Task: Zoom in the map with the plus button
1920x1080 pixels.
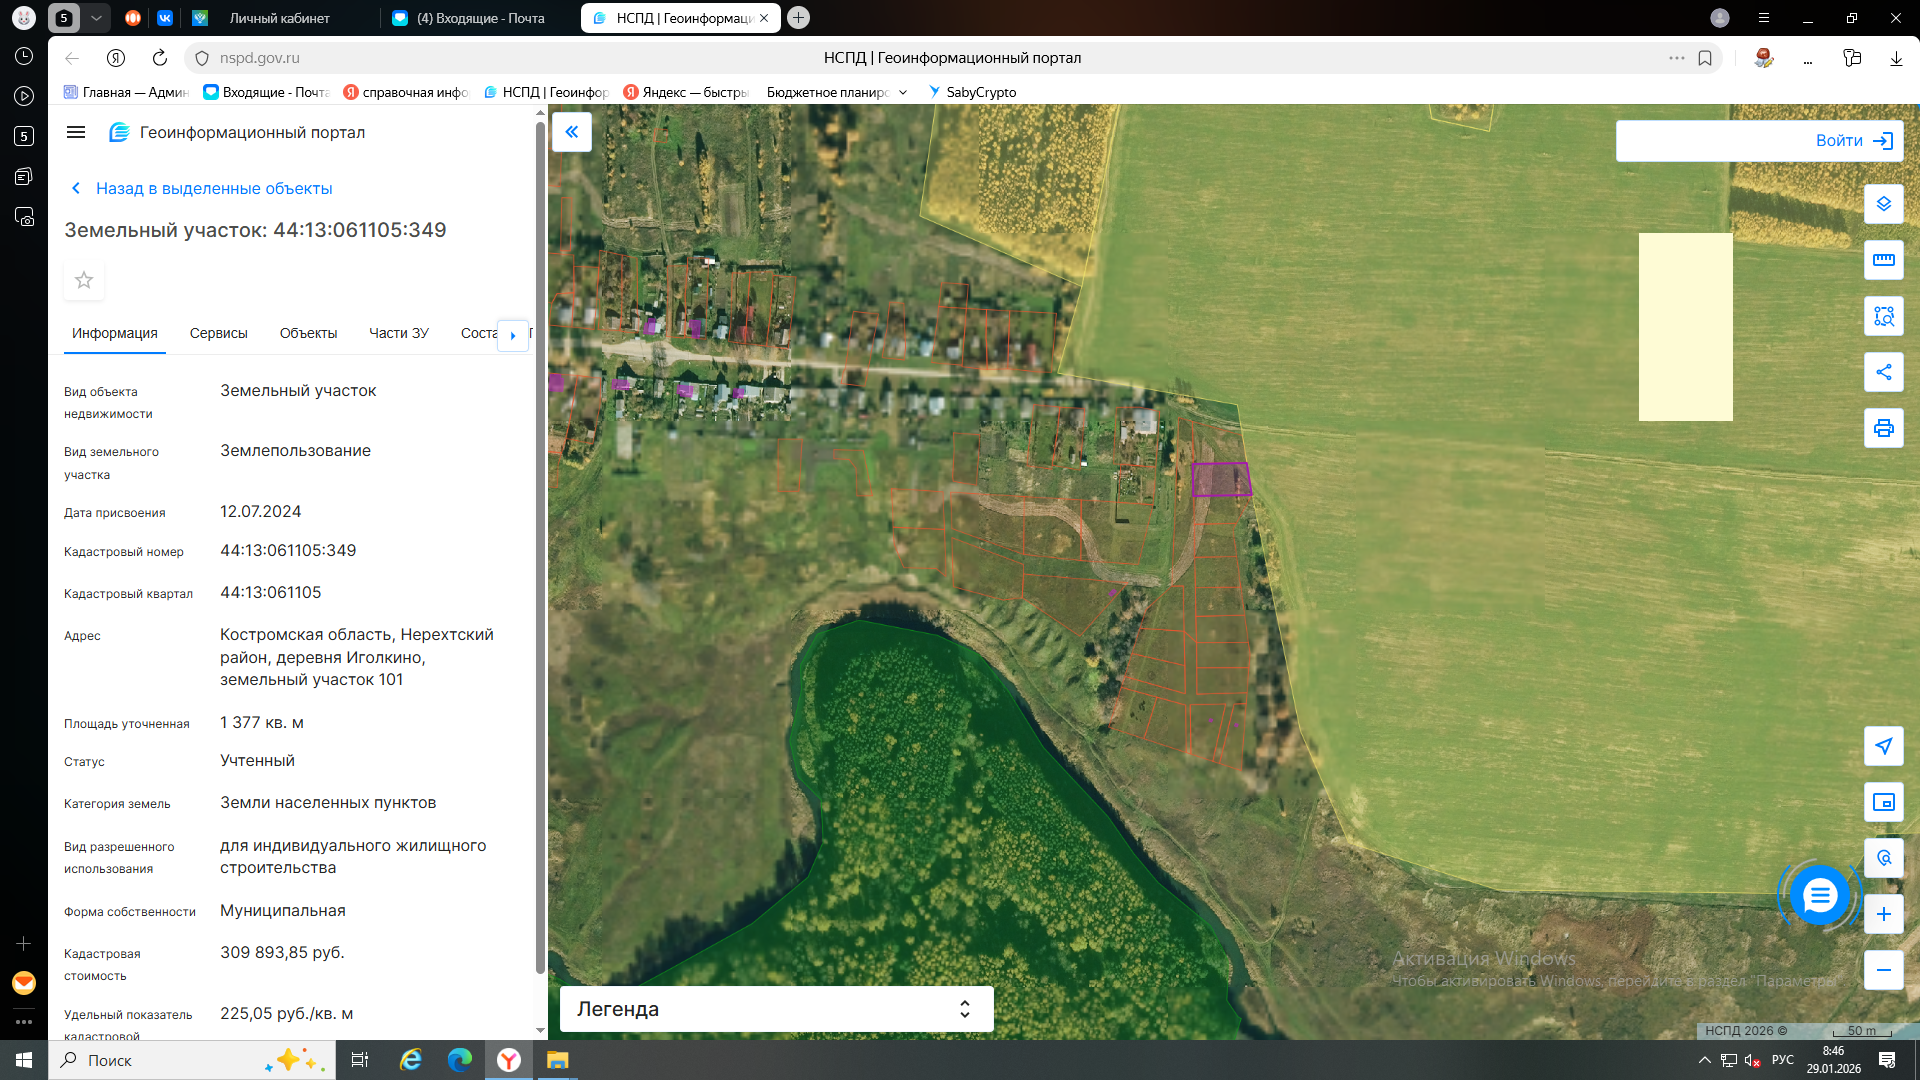Action: pyautogui.click(x=1884, y=914)
